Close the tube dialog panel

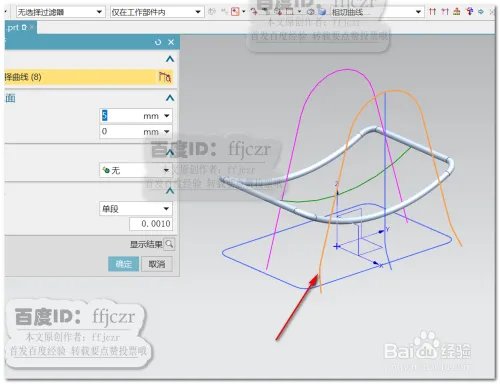pos(171,42)
